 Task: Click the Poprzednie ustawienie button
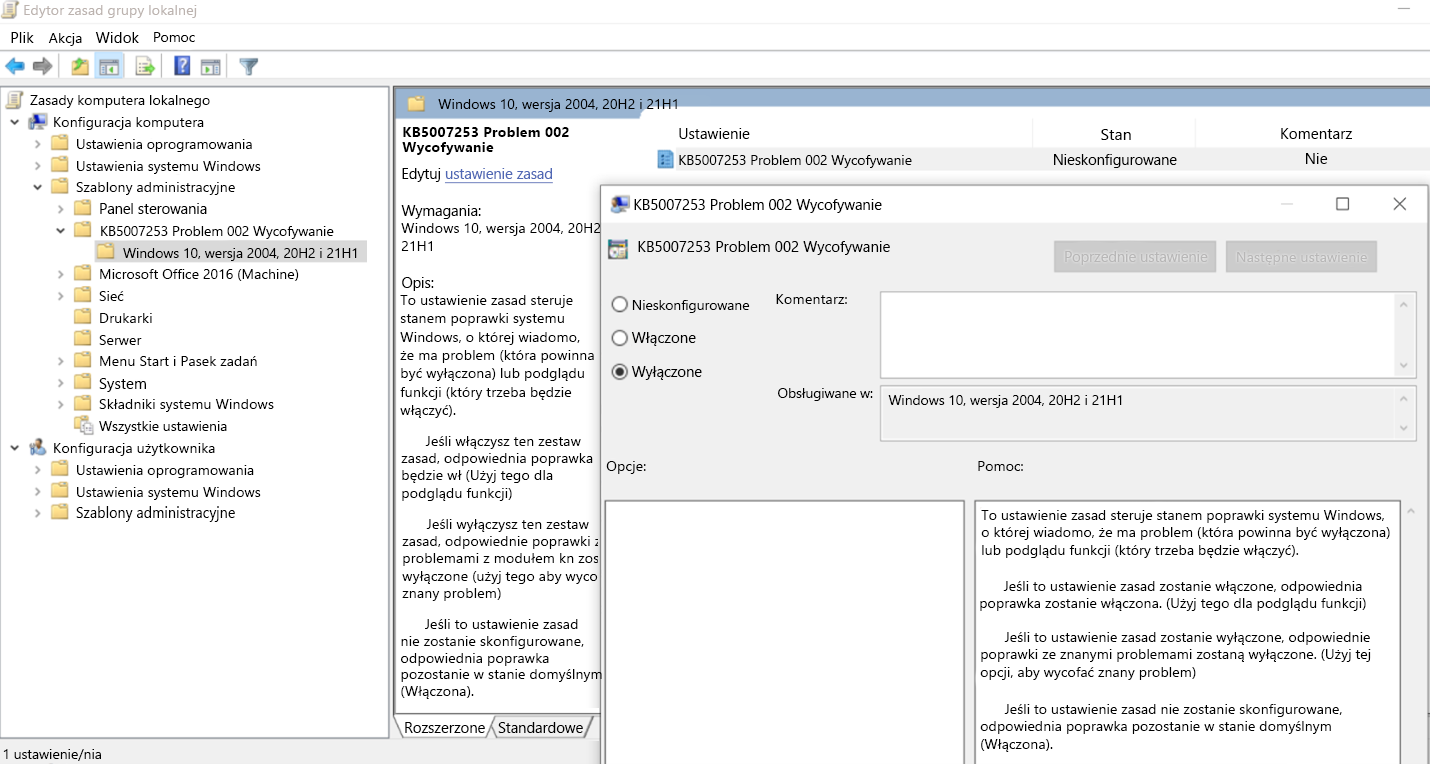[x=1135, y=257]
